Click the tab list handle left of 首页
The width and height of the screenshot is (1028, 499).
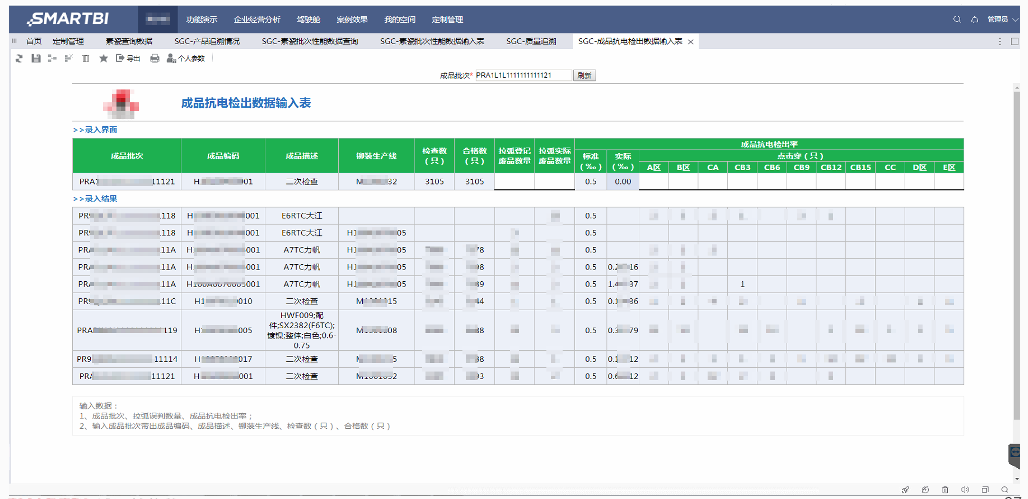pyautogui.click(x=14, y=41)
